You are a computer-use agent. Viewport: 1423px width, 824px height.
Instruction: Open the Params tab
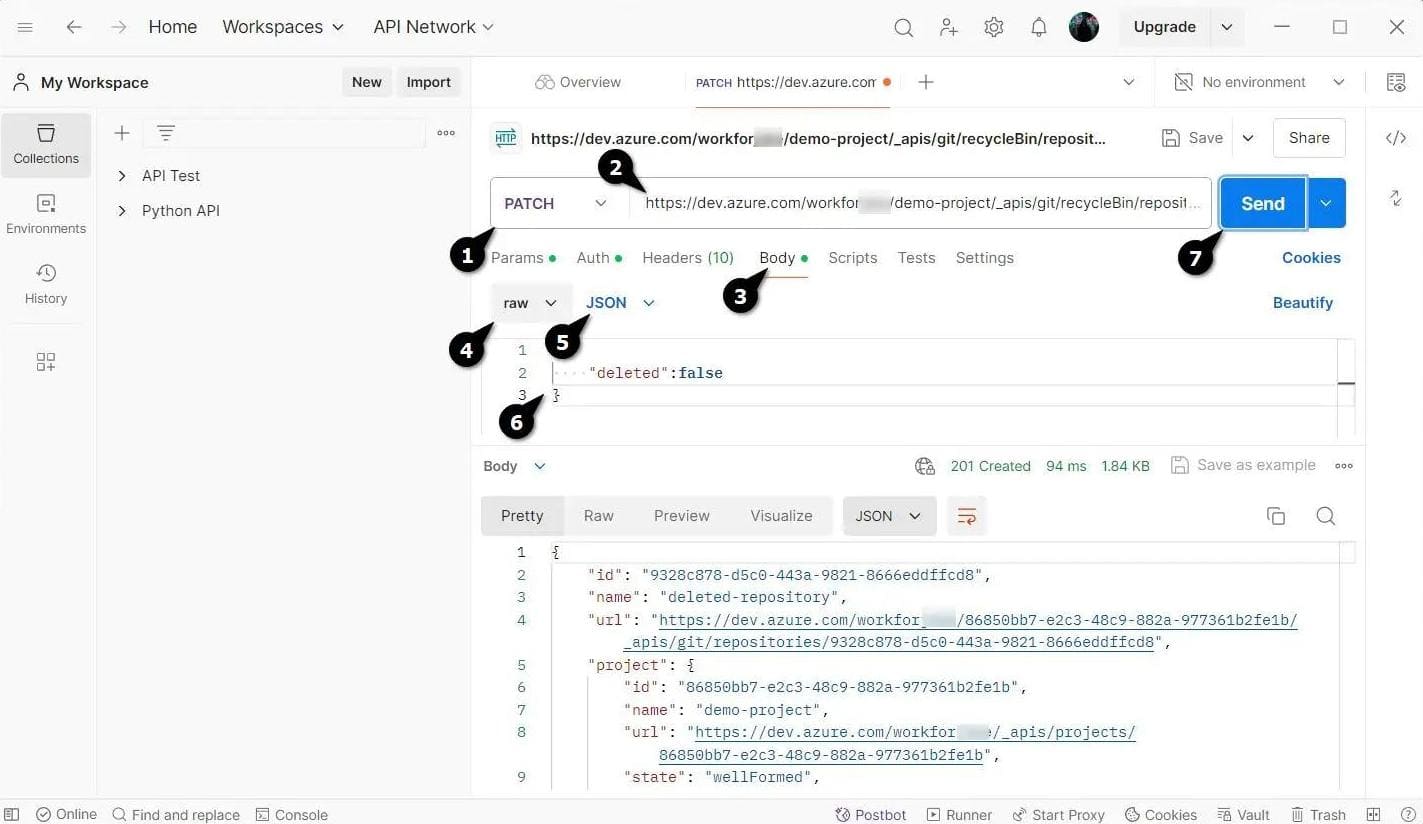(522, 258)
